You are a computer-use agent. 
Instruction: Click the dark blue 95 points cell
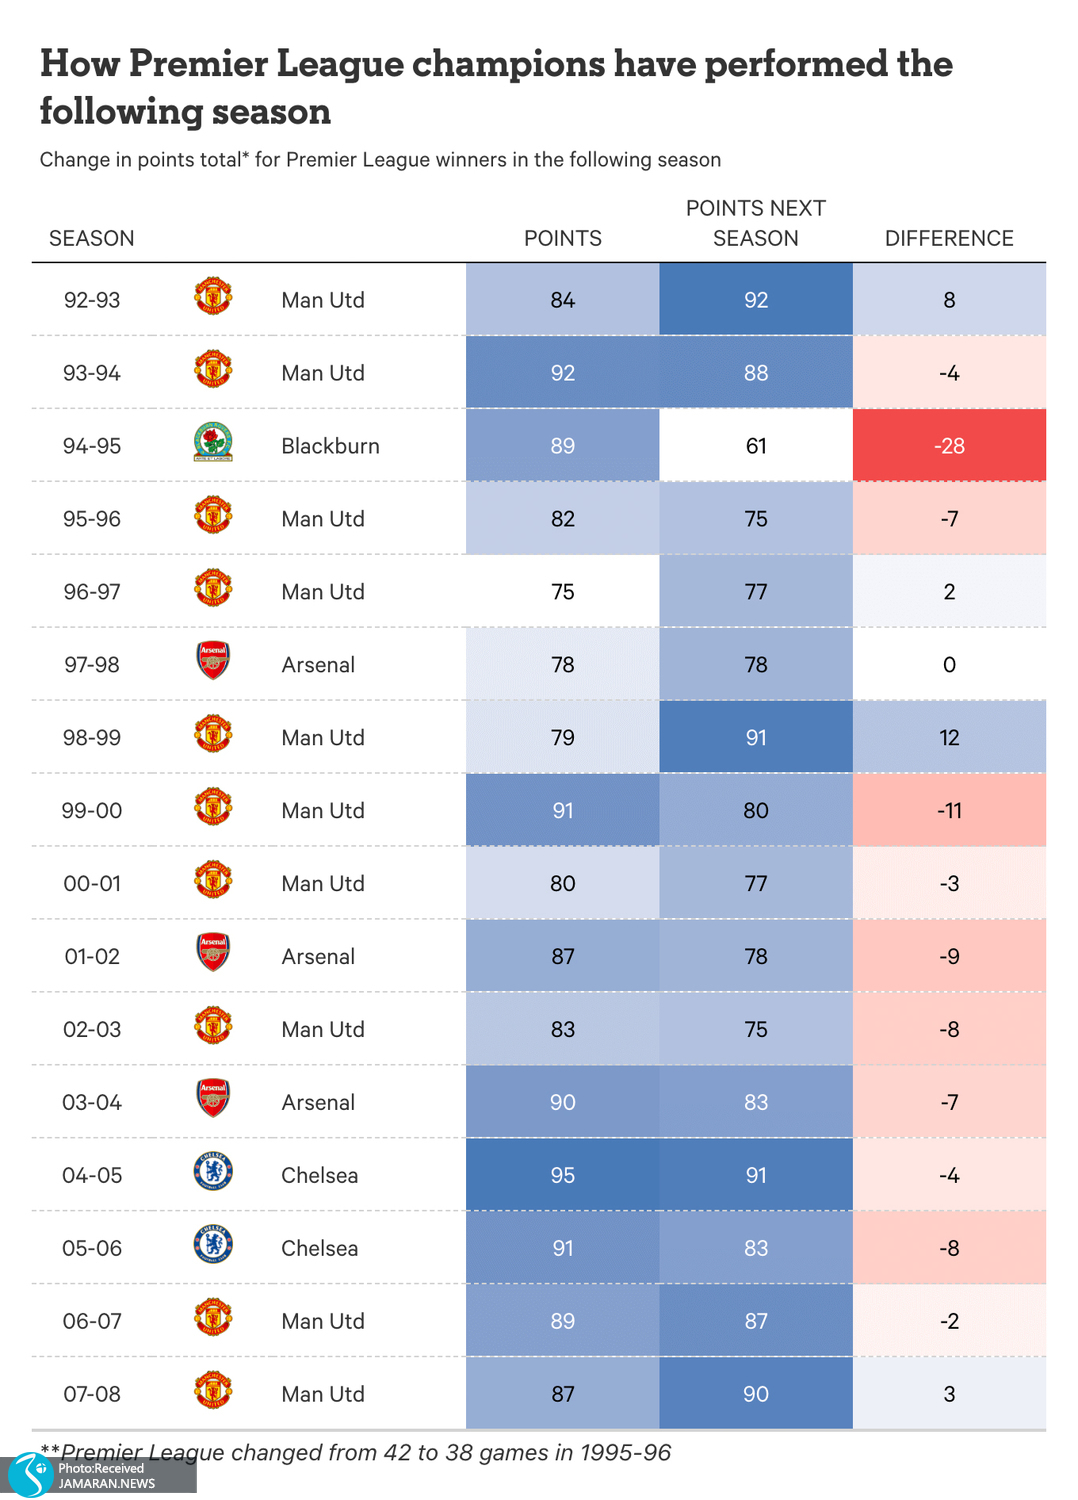pyautogui.click(x=562, y=1175)
